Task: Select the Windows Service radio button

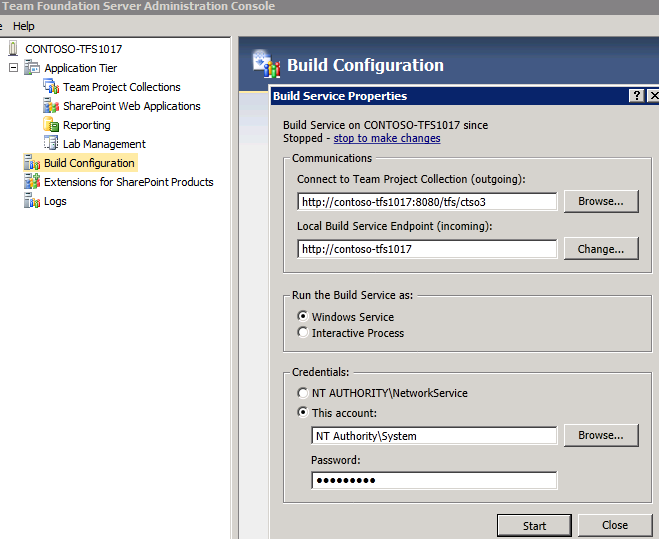Action: coord(303,316)
